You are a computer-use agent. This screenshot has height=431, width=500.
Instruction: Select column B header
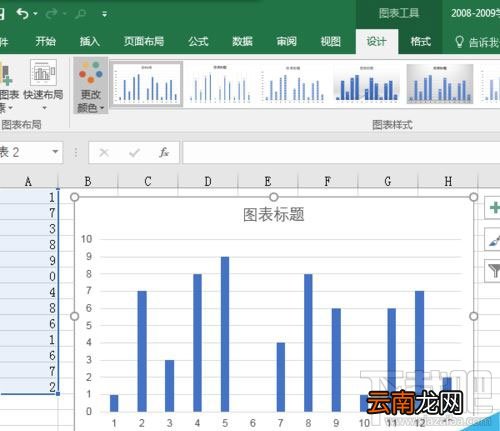(88, 182)
